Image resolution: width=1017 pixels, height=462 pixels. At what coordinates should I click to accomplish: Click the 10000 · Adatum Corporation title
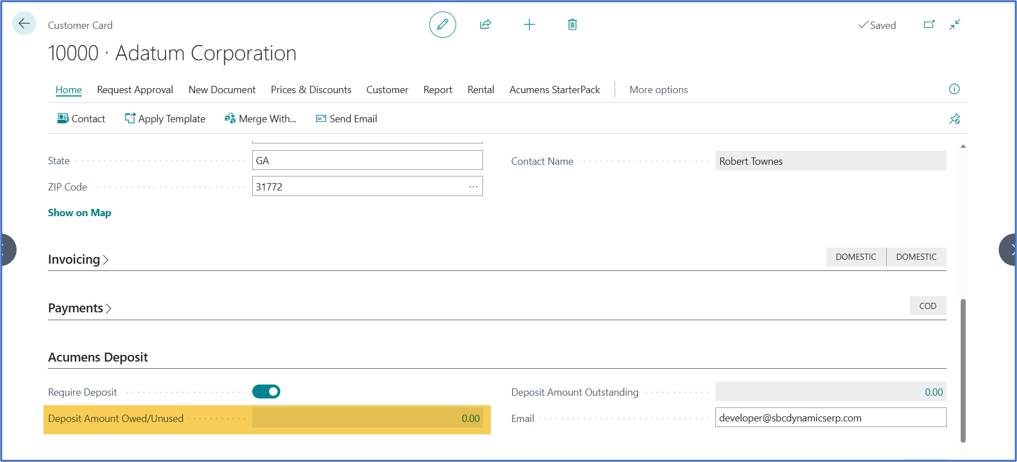click(x=173, y=53)
